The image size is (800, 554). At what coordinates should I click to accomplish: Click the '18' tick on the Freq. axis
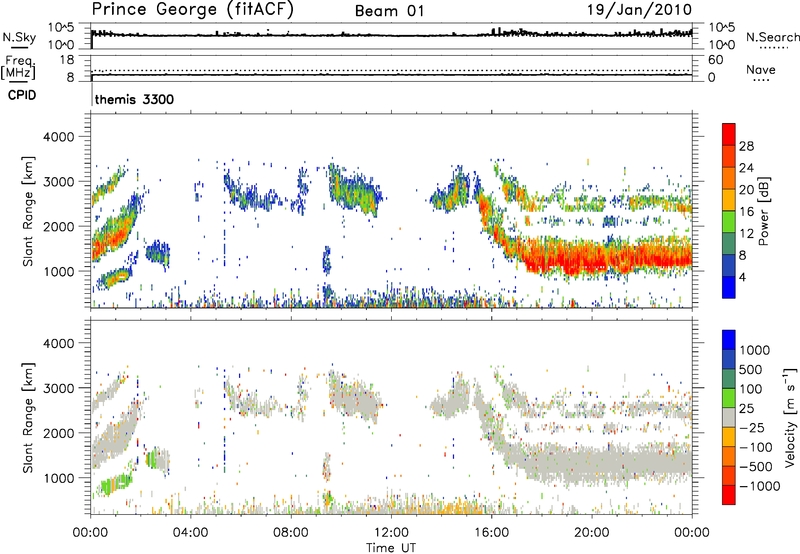[67, 60]
